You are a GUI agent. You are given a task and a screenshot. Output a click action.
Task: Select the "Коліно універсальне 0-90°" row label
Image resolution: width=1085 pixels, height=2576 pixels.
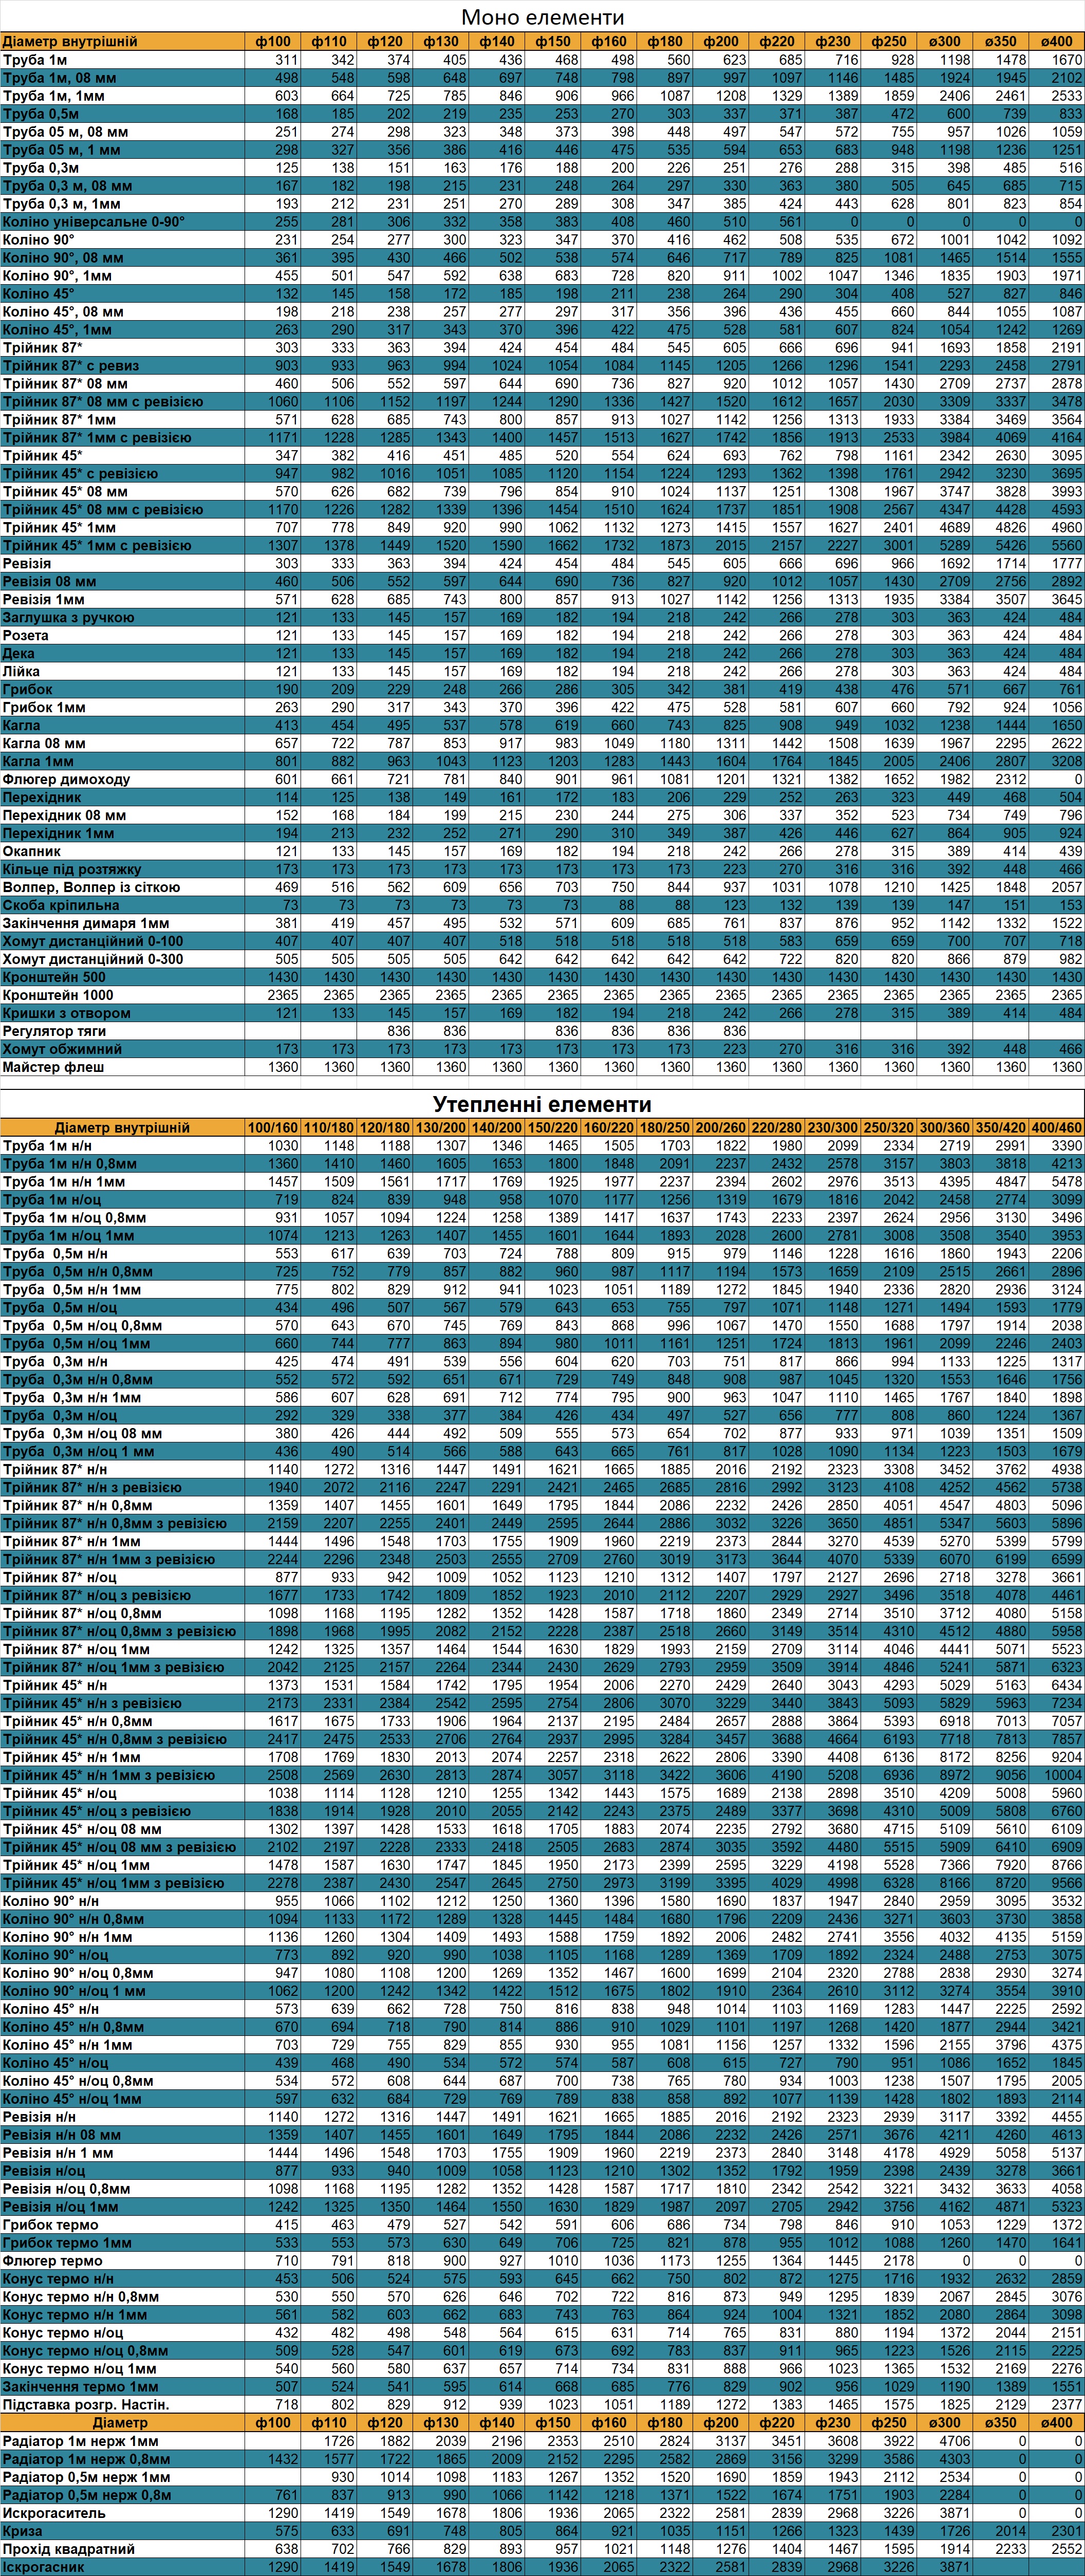94,222
